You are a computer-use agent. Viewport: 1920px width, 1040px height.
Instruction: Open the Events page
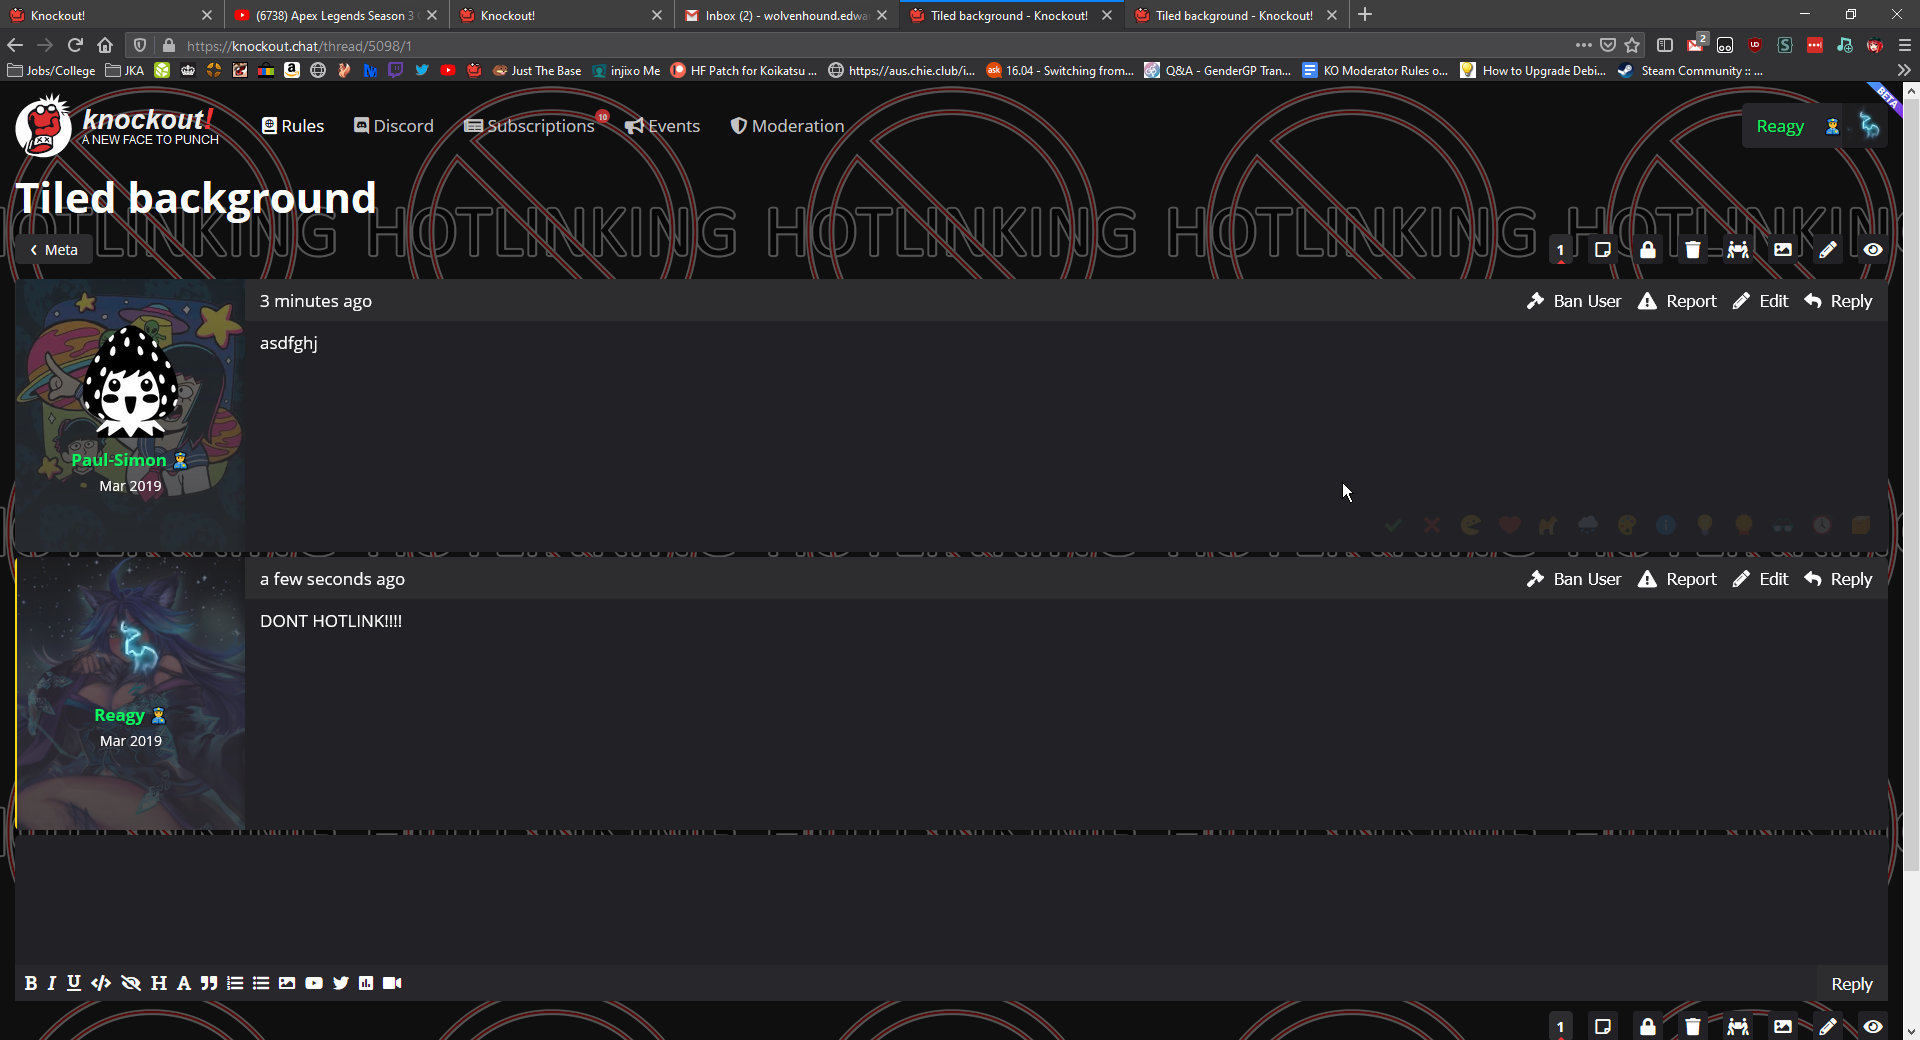coord(662,126)
